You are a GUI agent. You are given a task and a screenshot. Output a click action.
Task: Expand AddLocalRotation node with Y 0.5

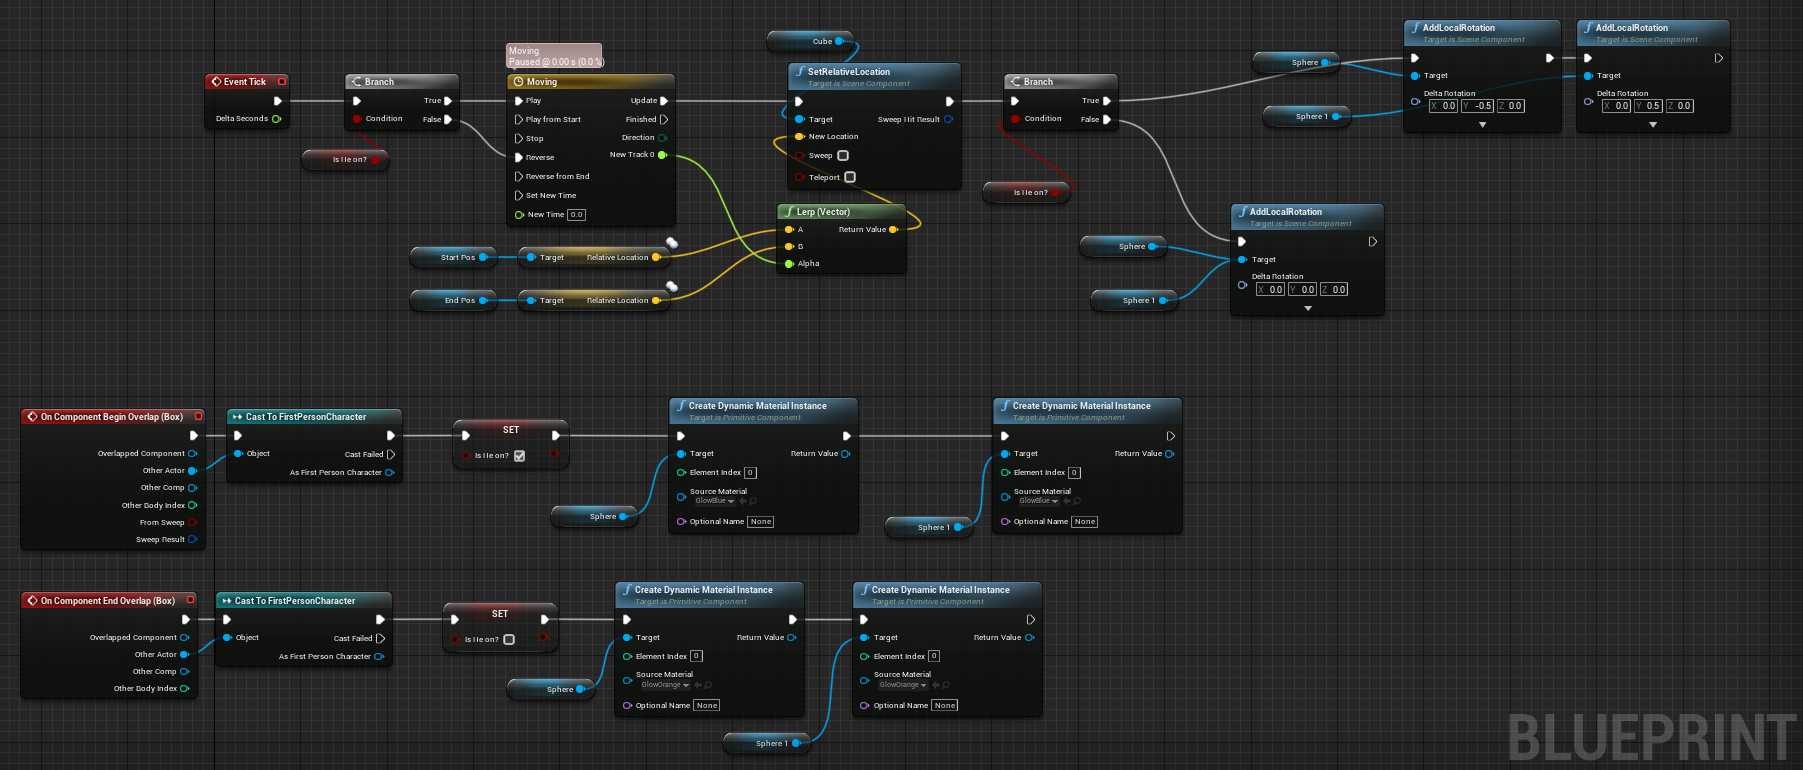[x=1653, y=125]
